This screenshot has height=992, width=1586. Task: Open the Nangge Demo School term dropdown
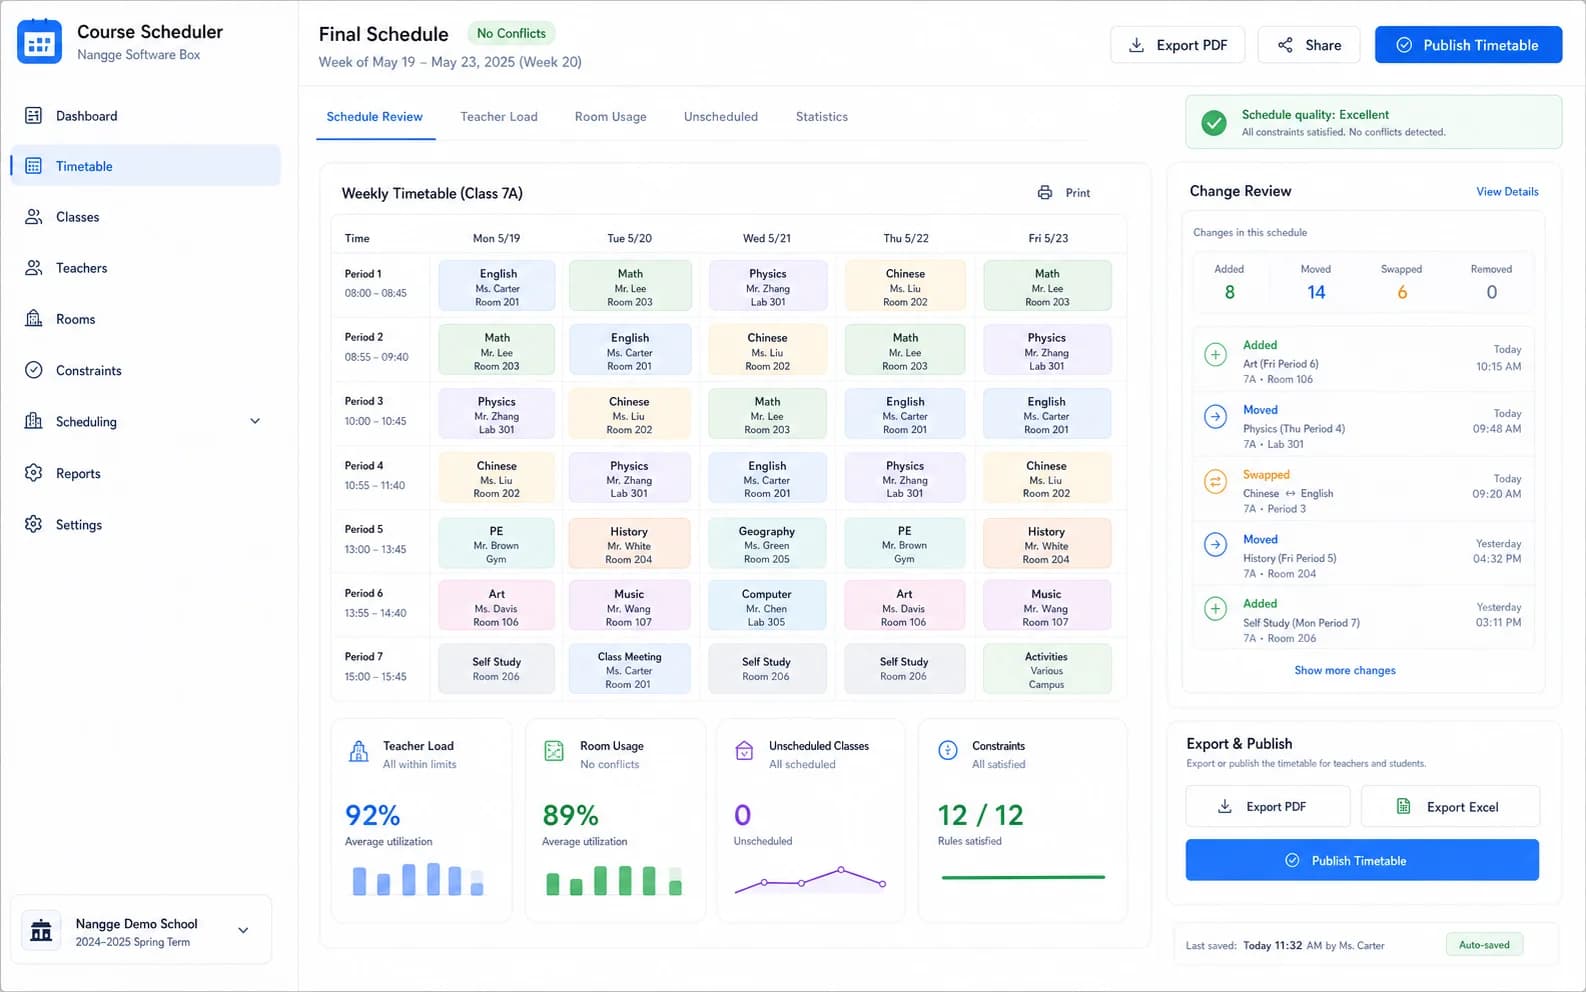[243, 930]
